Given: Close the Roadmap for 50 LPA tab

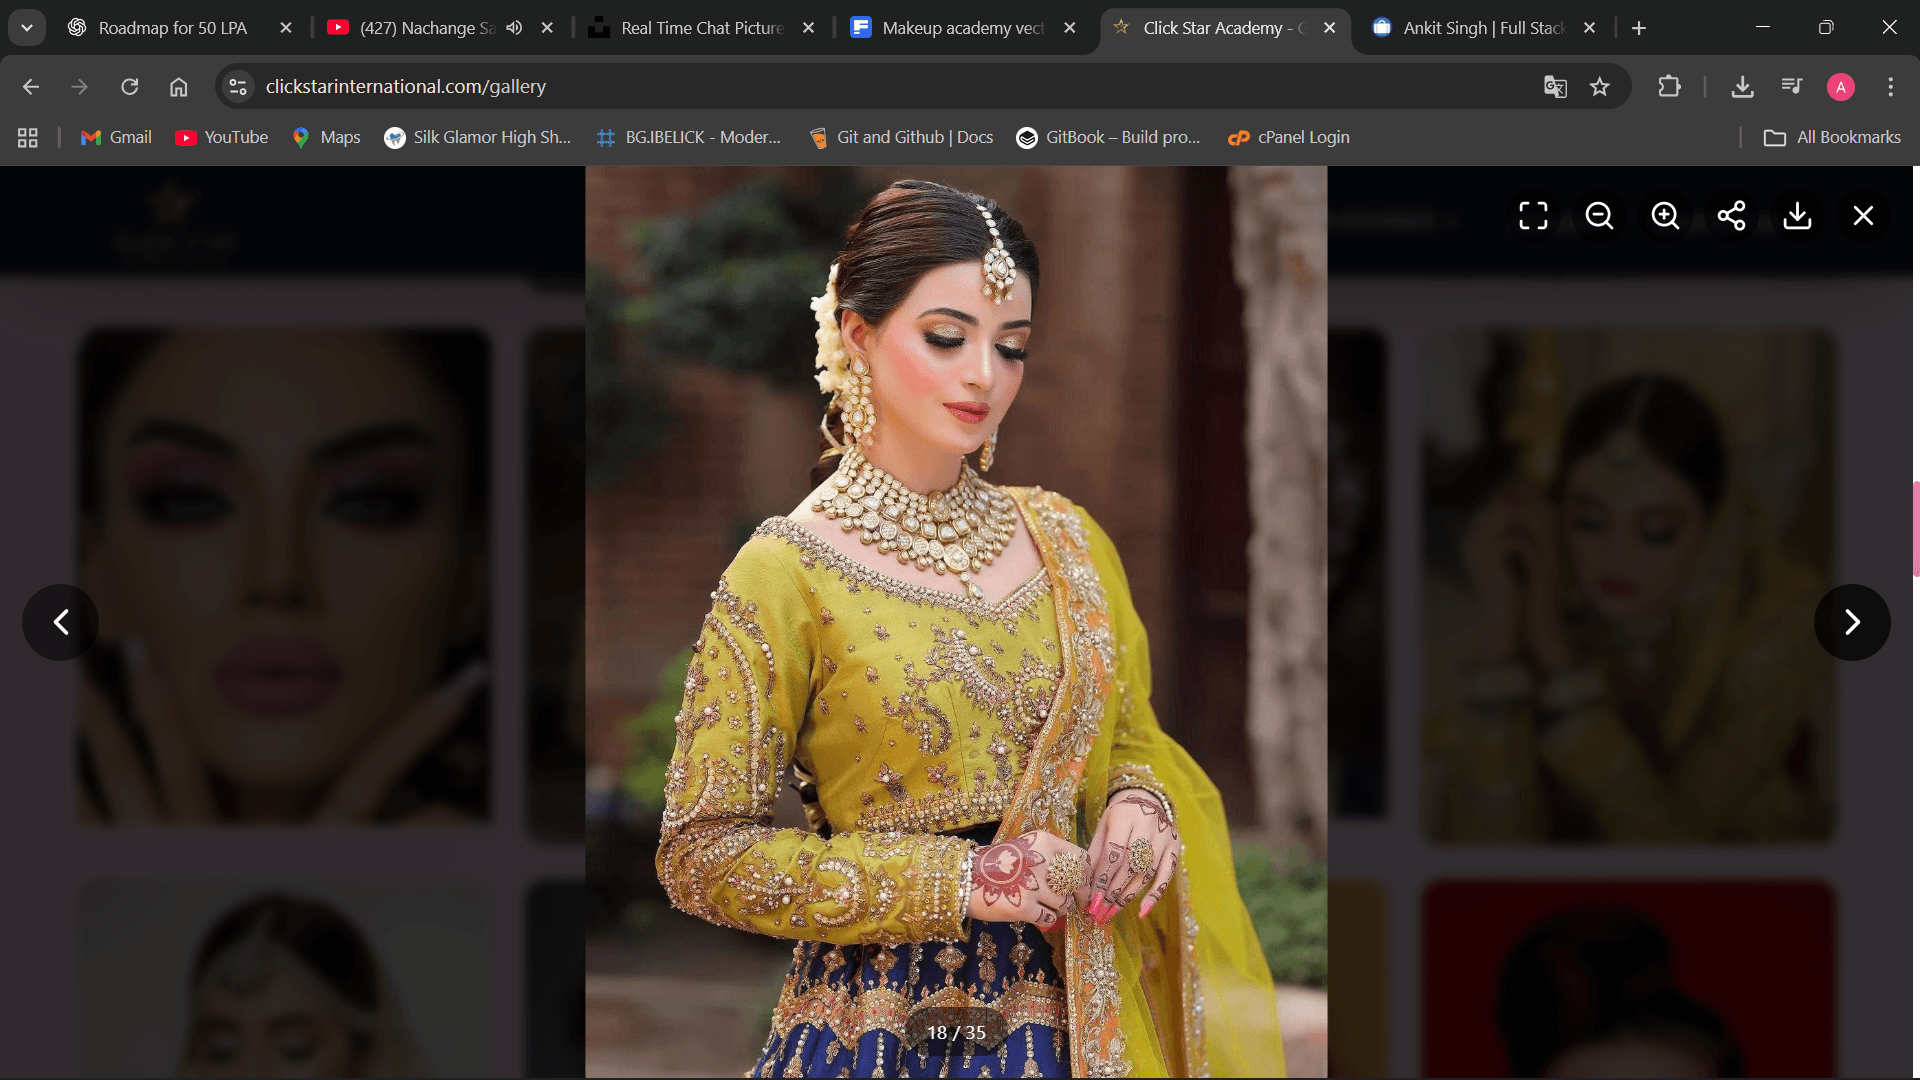Looking at the screenshot, I should tap(286, 28).
